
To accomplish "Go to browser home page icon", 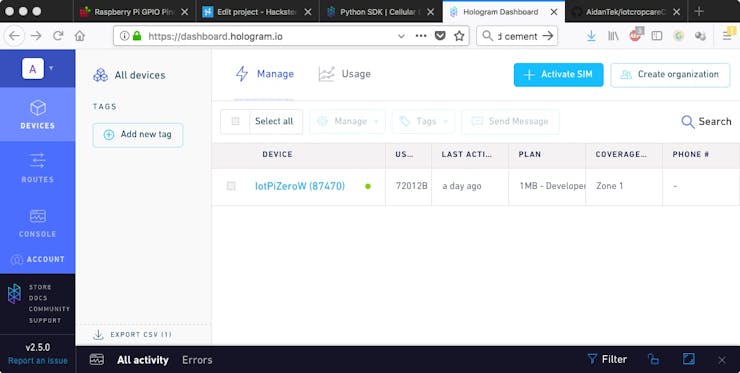I will tap(80, 36).
